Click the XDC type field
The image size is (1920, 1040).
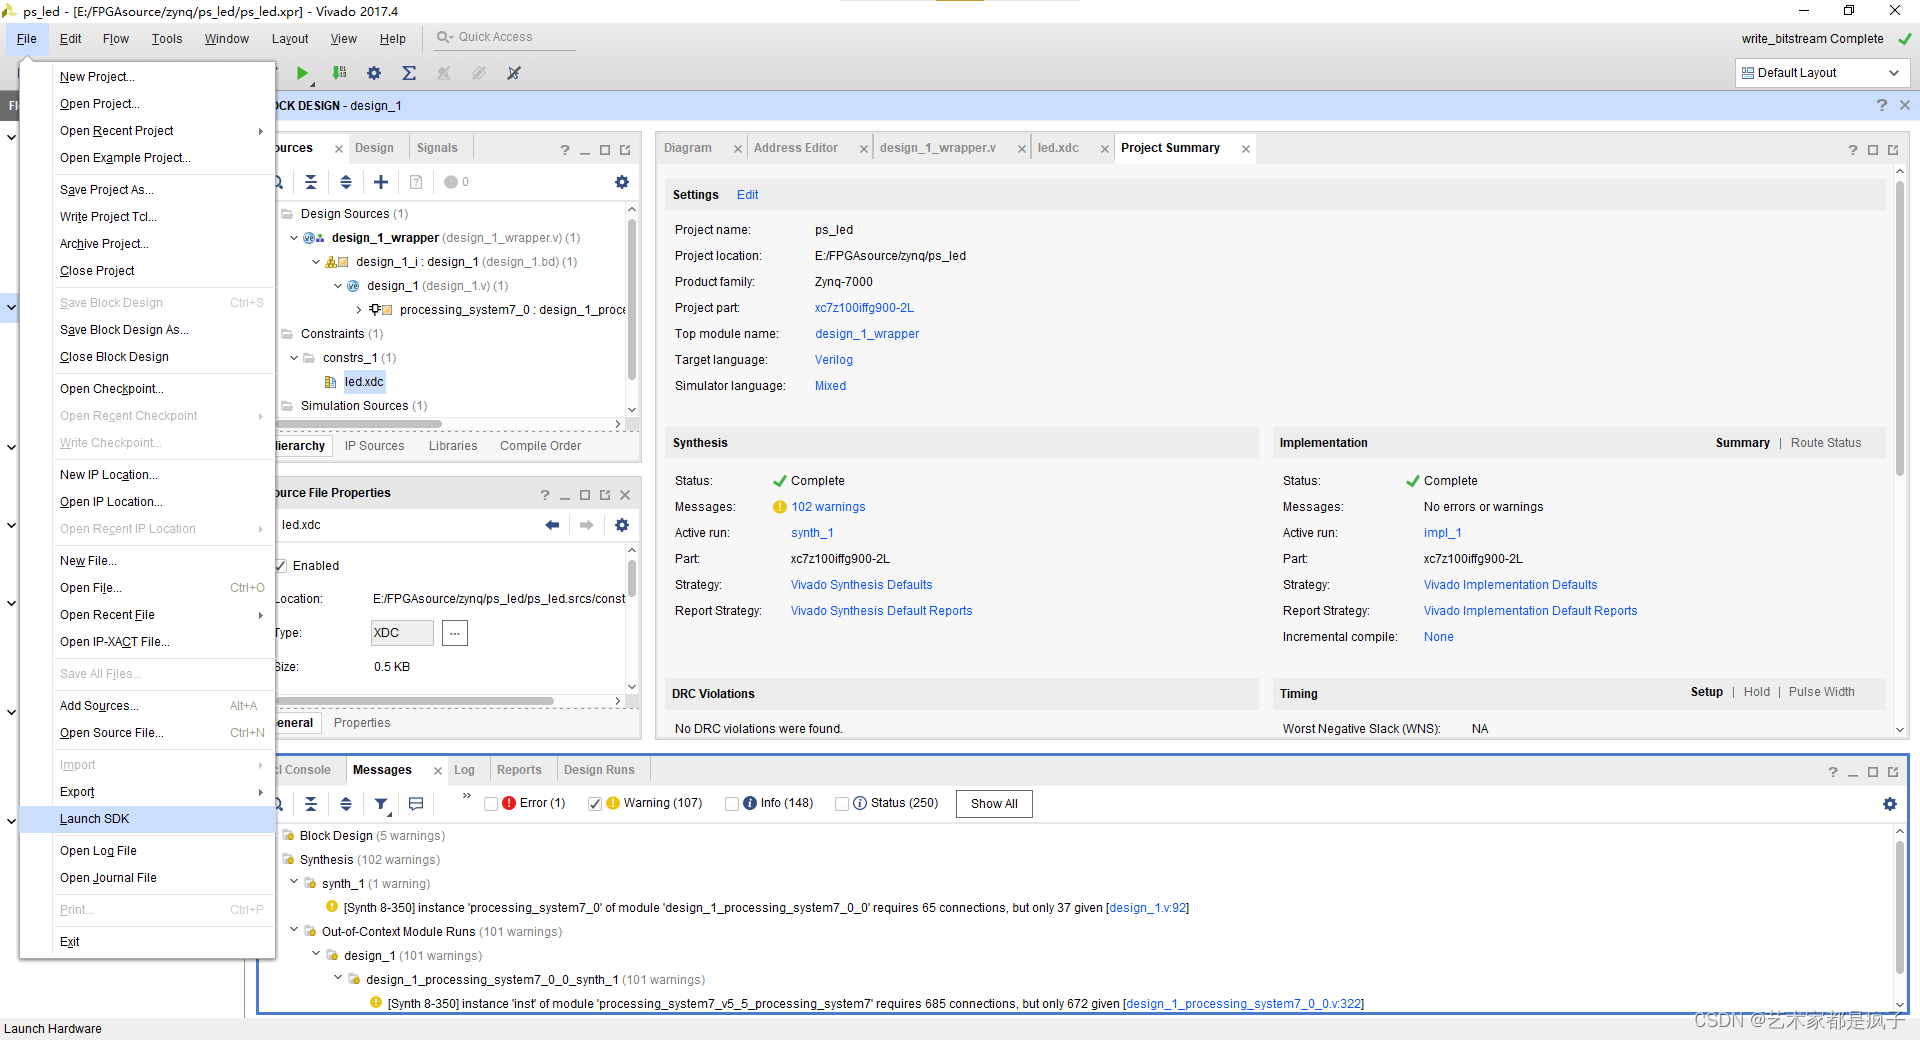coord(402,633)
